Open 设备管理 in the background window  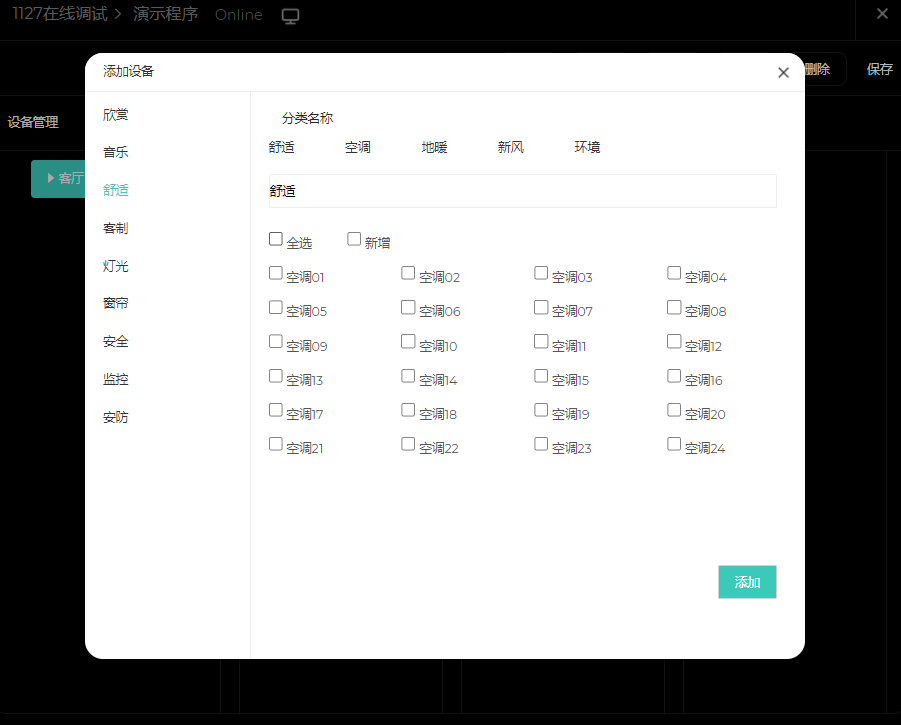click(x=33, y=122)
